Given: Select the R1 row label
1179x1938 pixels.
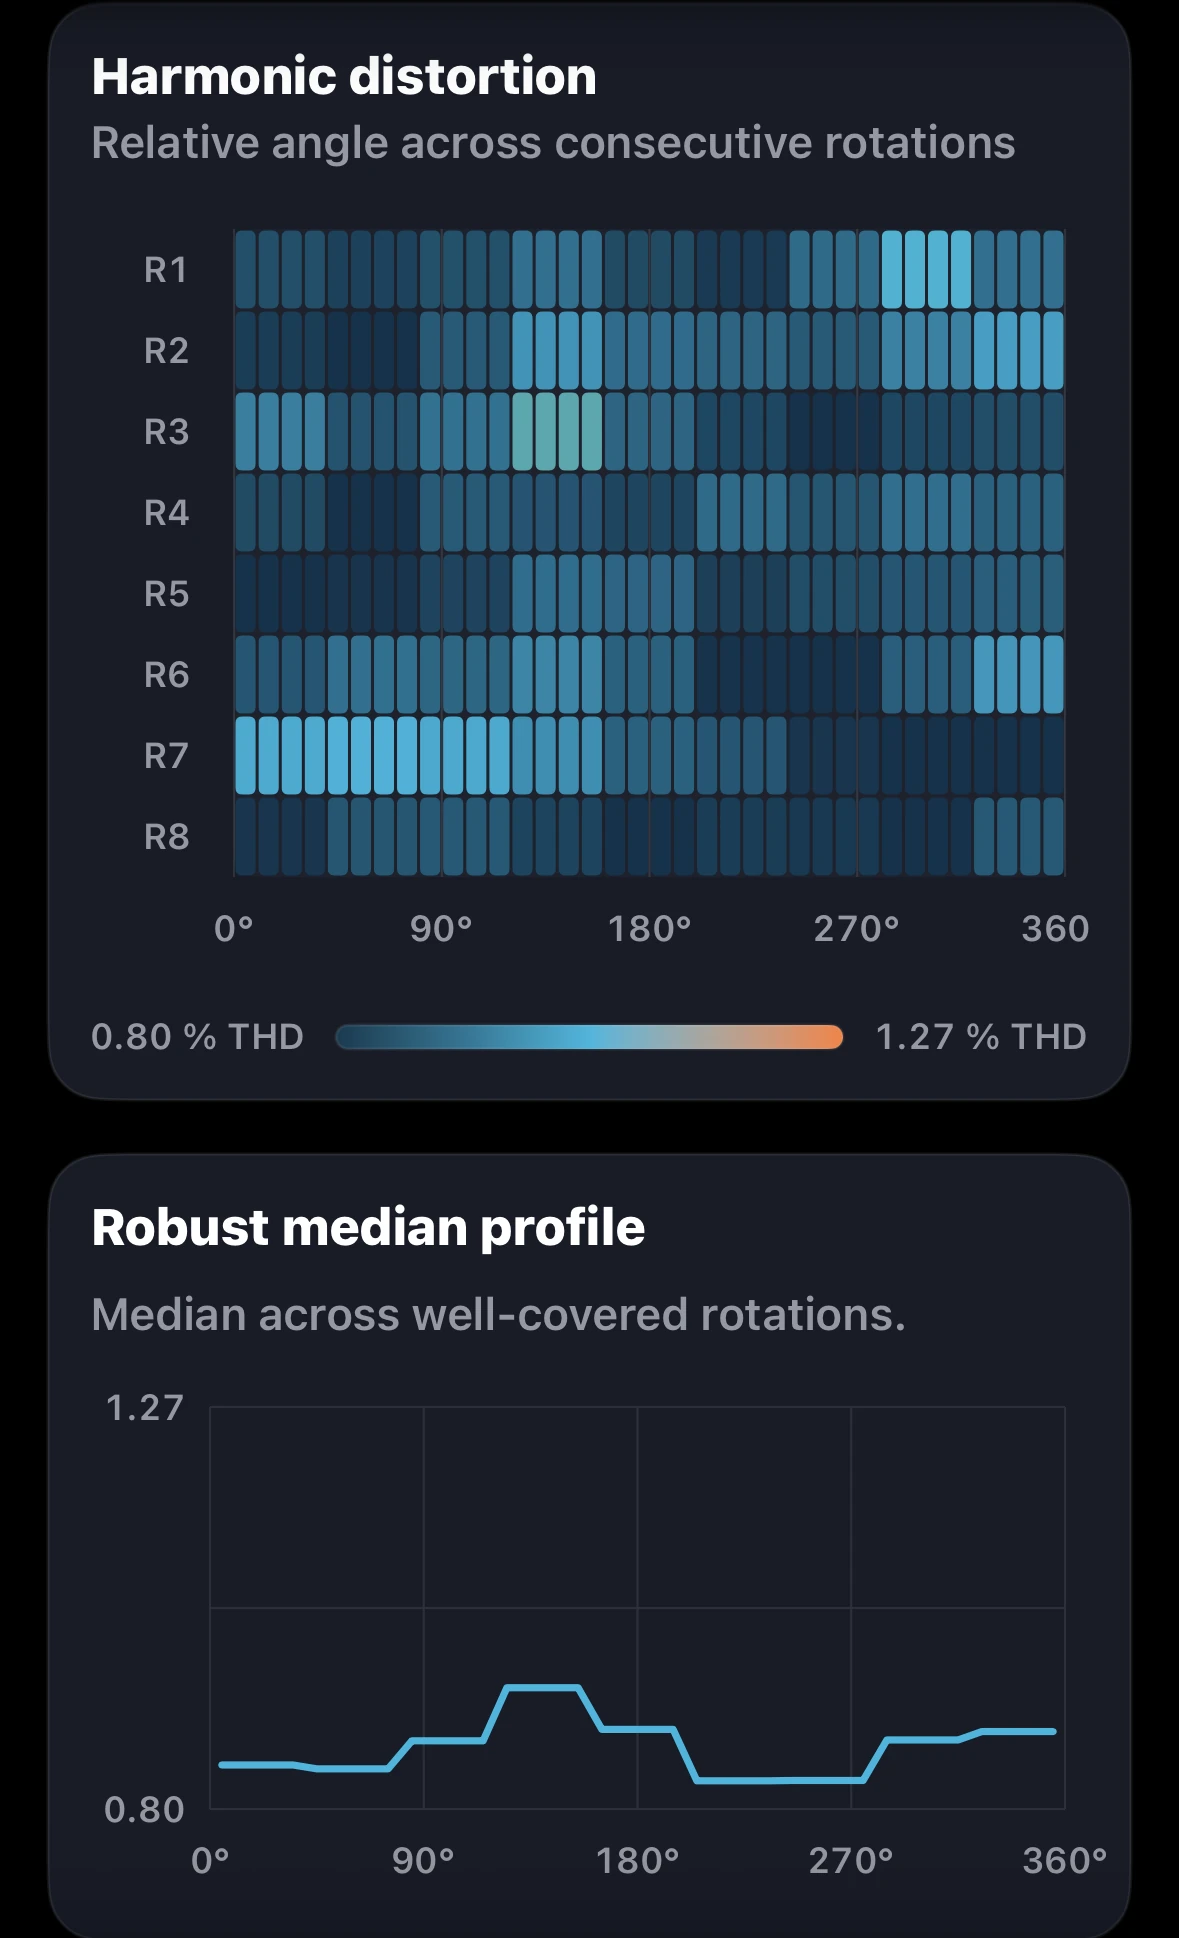Looking at the screenshot, I should (166, 270).
